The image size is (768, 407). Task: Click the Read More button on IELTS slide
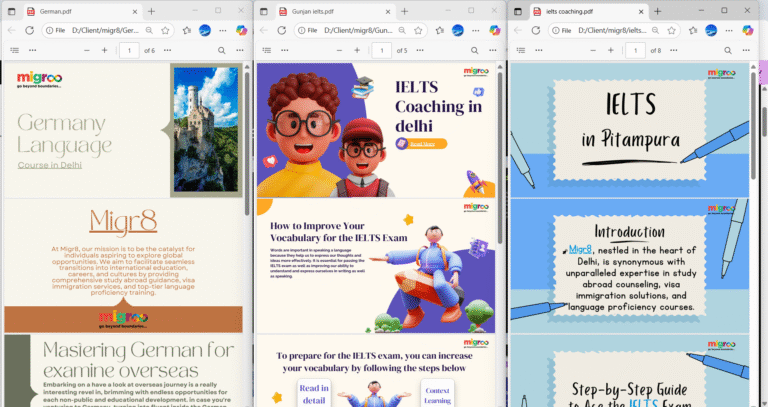pos(420,143)
